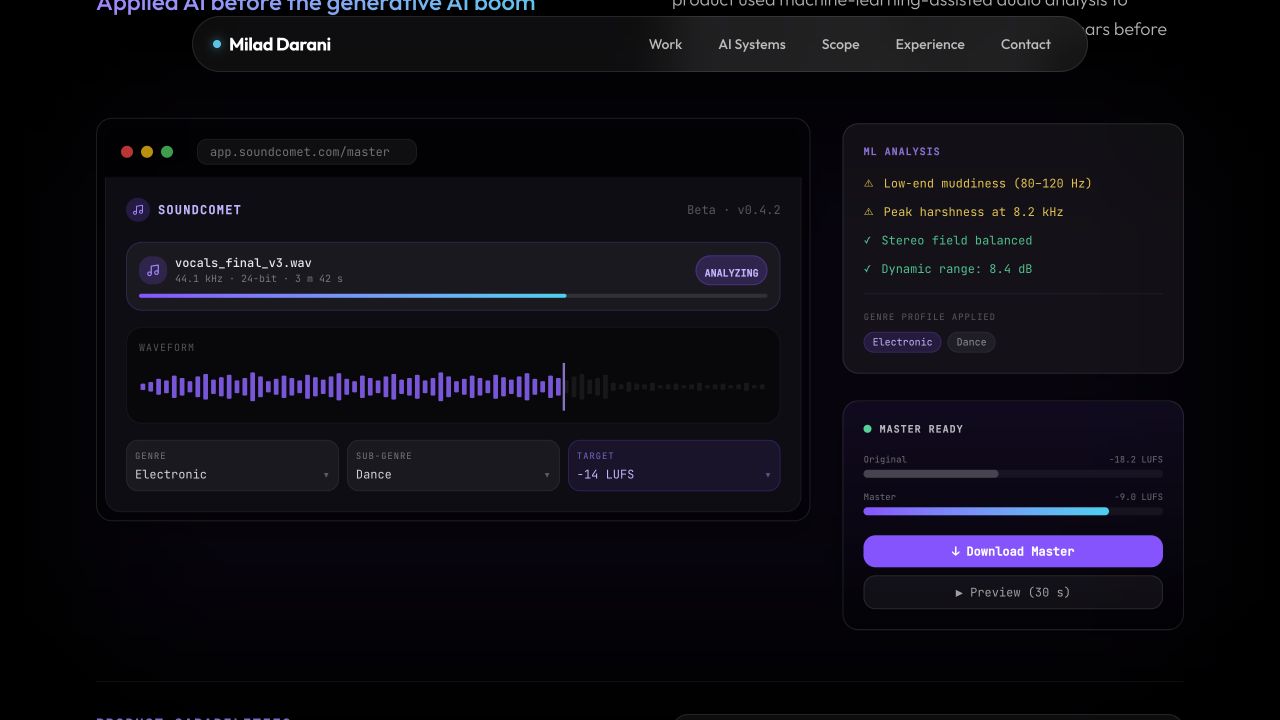Open the Target dropdown showing -14 LUFS
1280x720 pixels.
pyautogui.click(x=674, y=466)
